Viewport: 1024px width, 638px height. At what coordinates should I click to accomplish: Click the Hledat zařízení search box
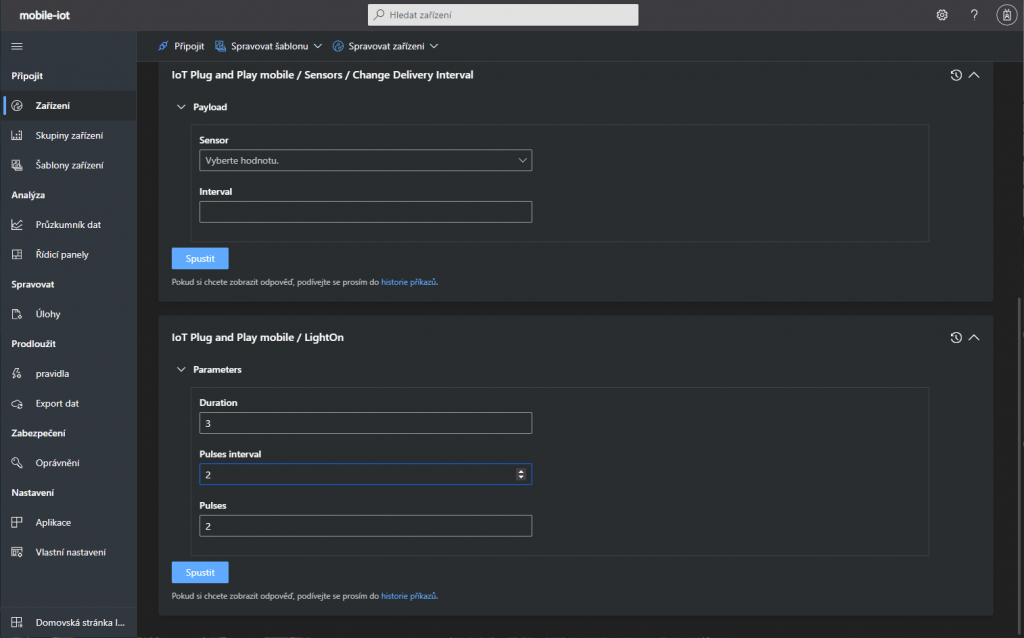click(x=503, y=15)
